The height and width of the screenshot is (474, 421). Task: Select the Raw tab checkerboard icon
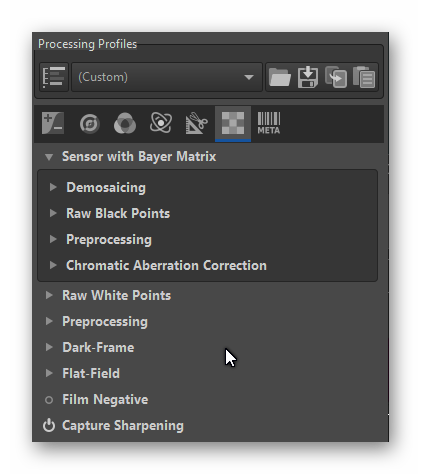pyautogui.click(x=233, y=123)
